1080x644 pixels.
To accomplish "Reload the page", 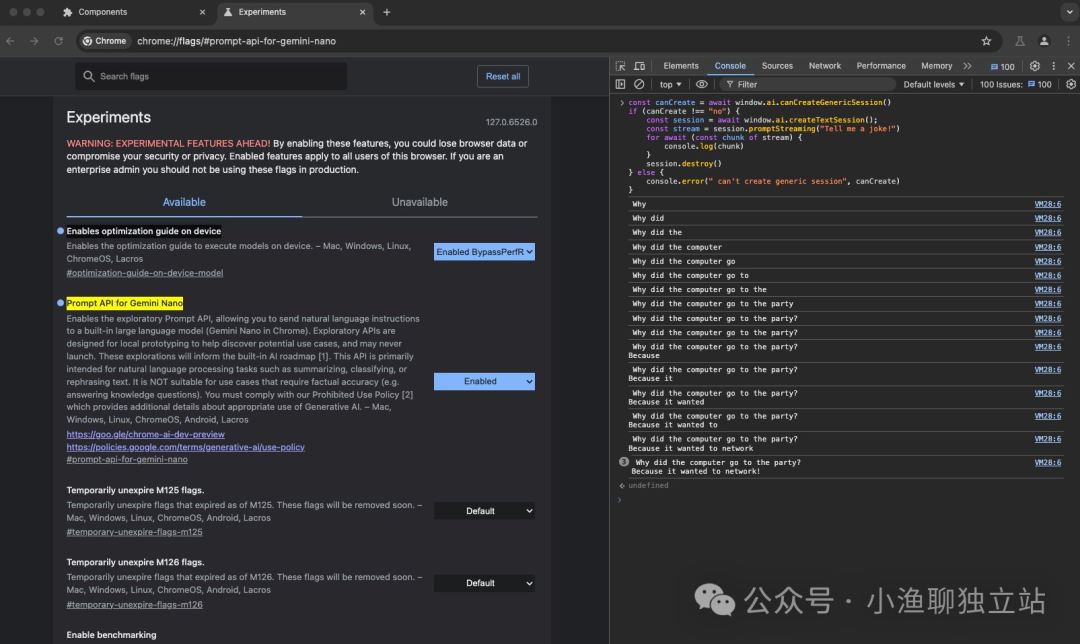I will click(59, 41).
